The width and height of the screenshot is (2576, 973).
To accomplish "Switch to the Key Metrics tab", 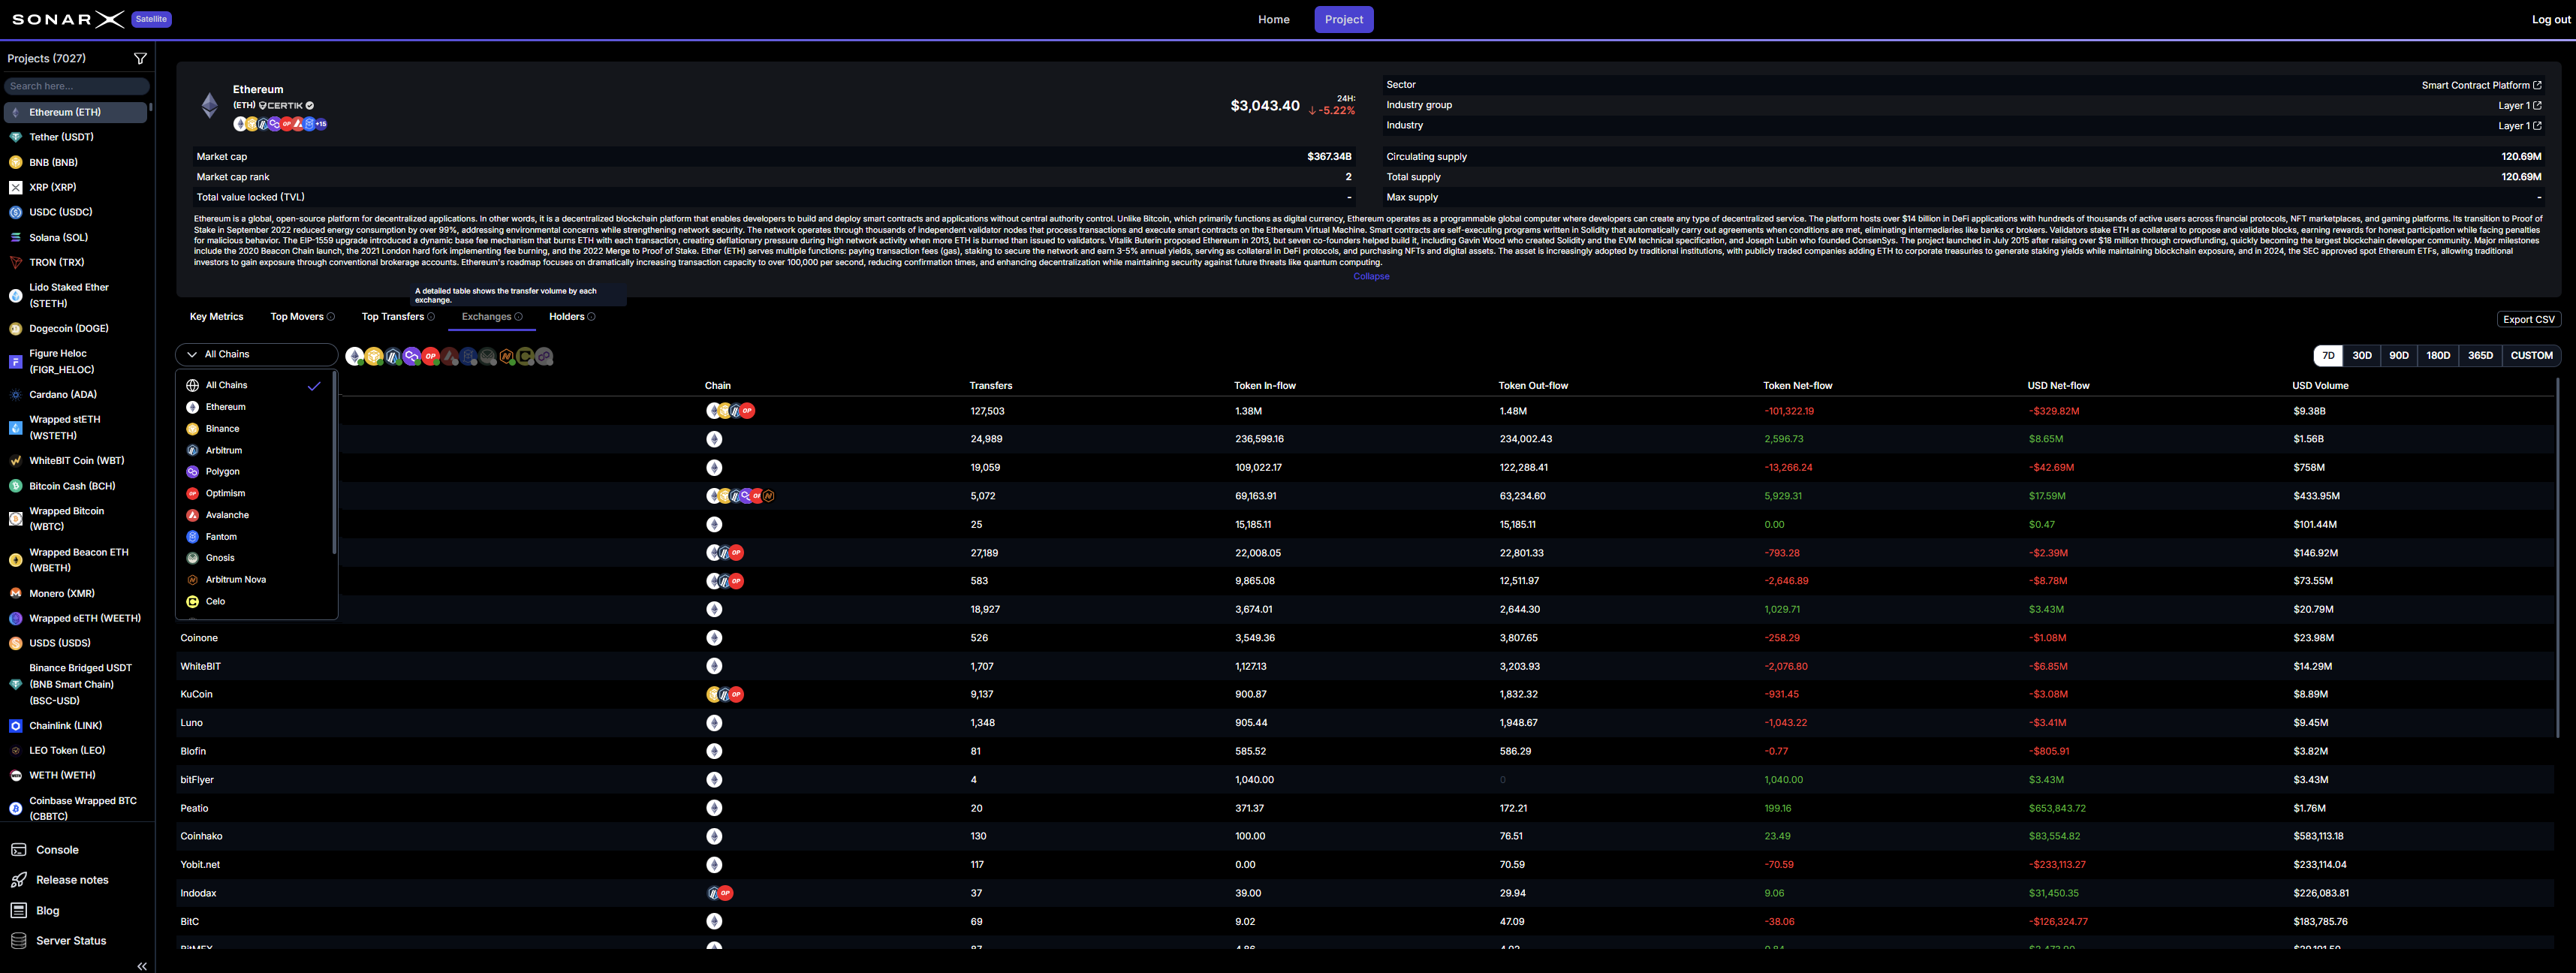I will pos(216,317).
